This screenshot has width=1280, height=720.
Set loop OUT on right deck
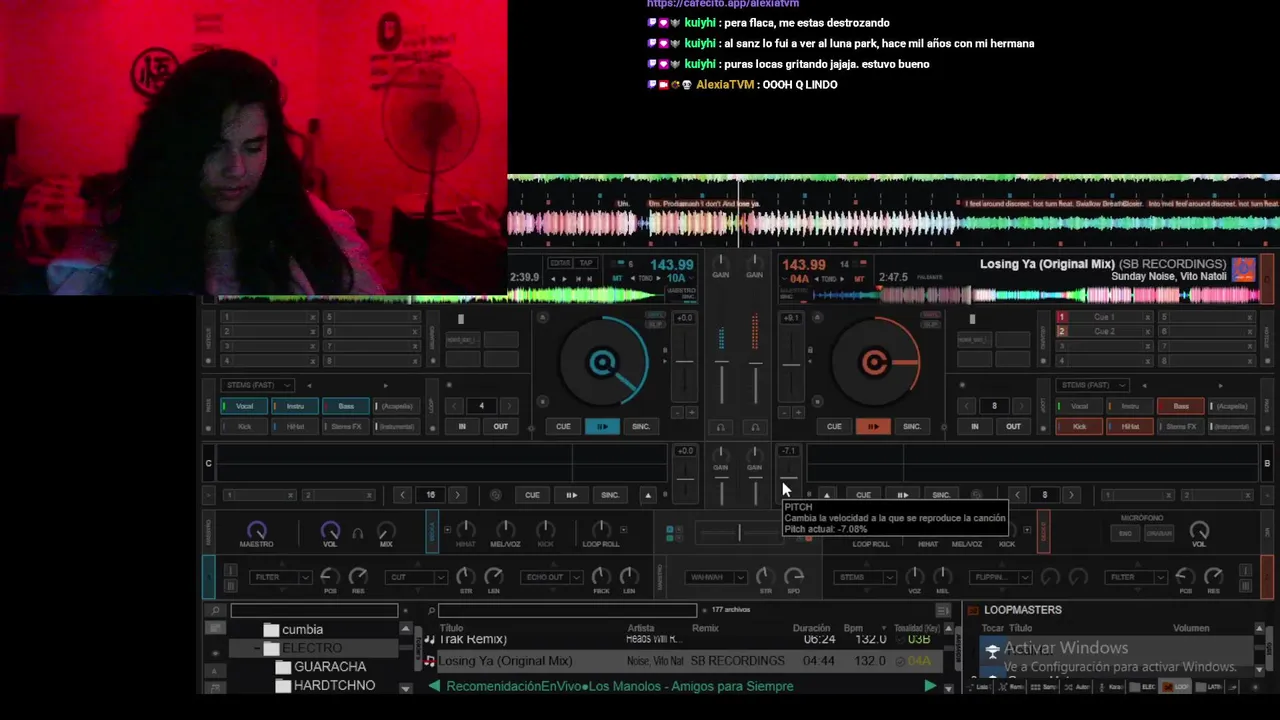(x=1013, y=426)
